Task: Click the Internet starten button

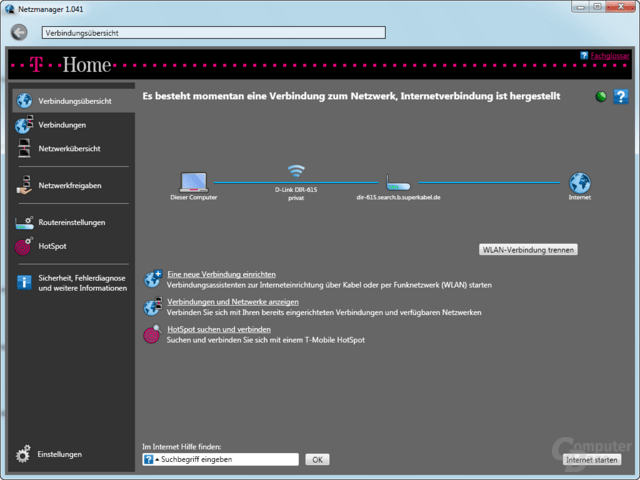Action: pos(592,460)
